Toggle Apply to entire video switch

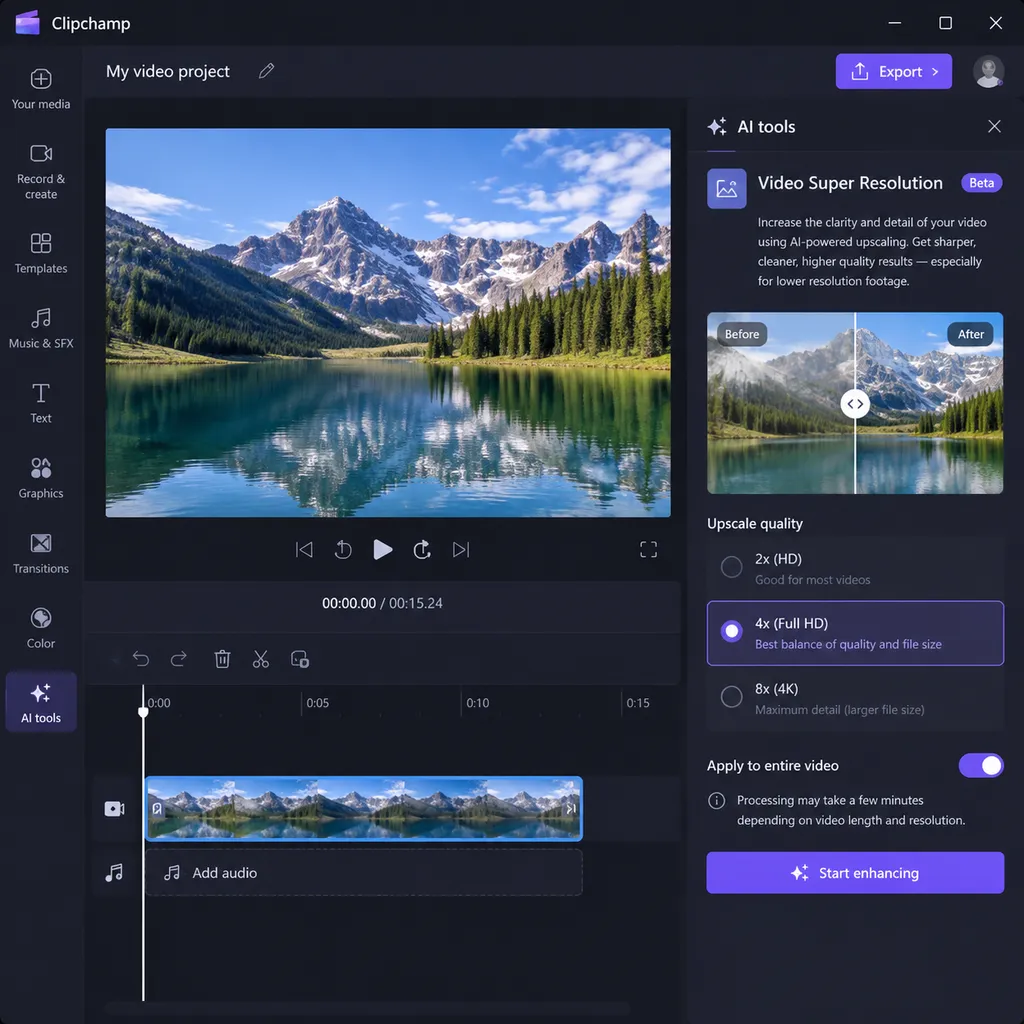(x=980, y=765)
